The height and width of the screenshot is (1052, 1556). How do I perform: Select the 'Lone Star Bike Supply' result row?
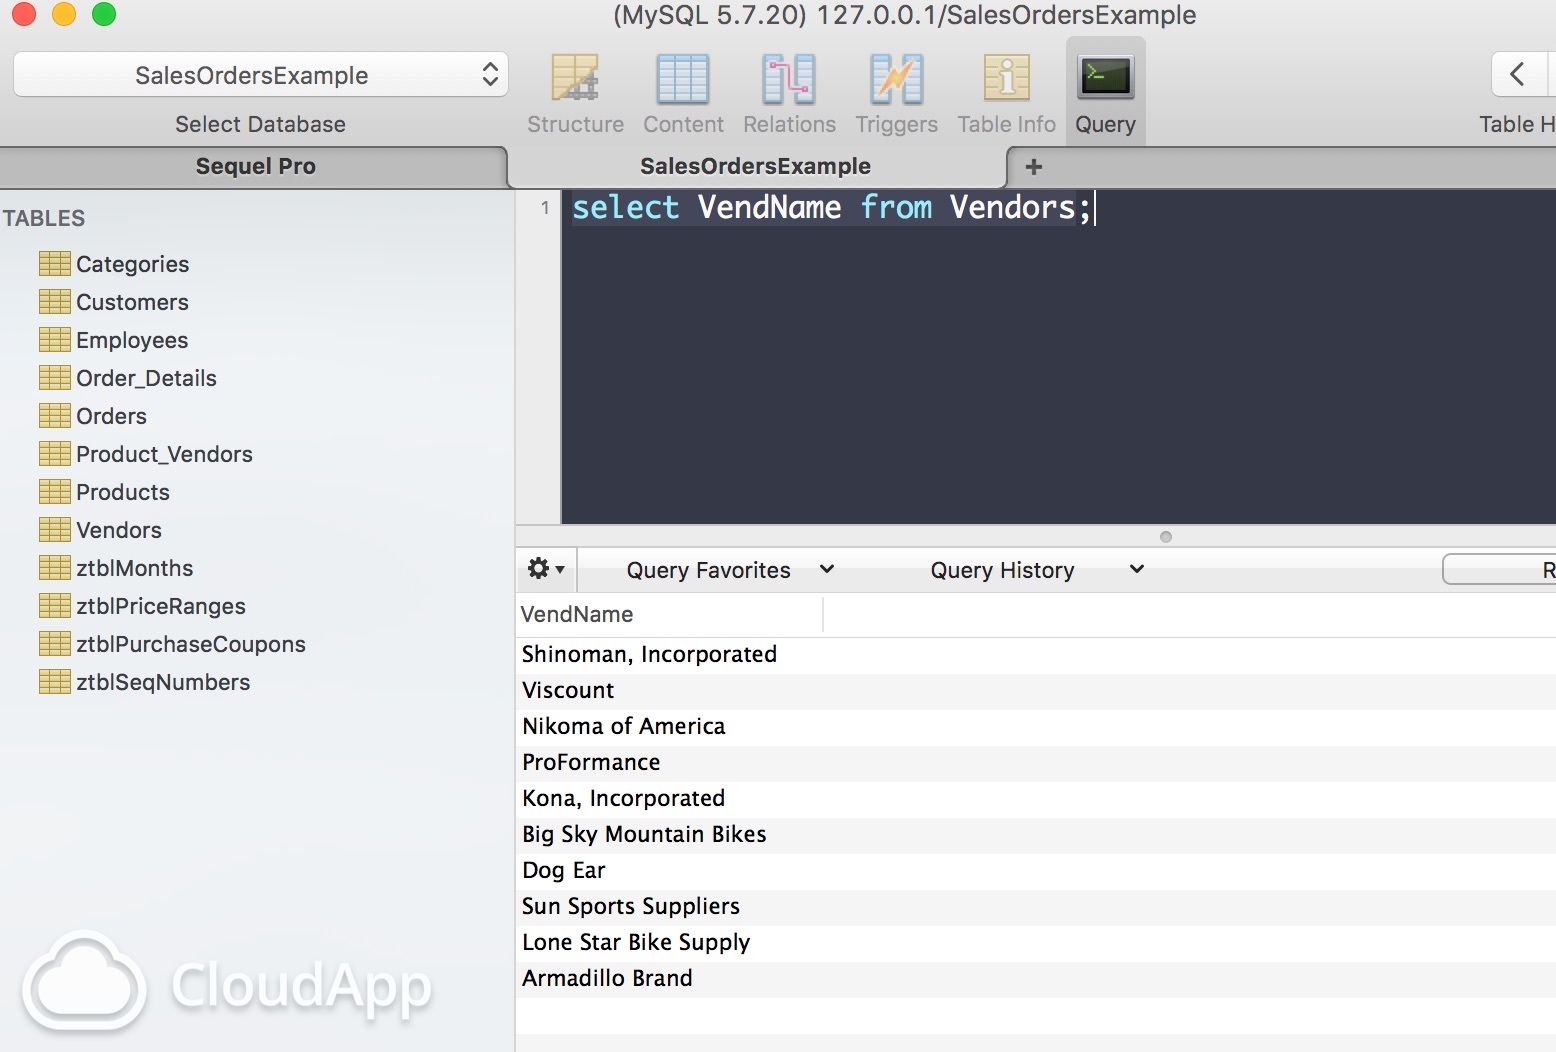coord(1036,943)
